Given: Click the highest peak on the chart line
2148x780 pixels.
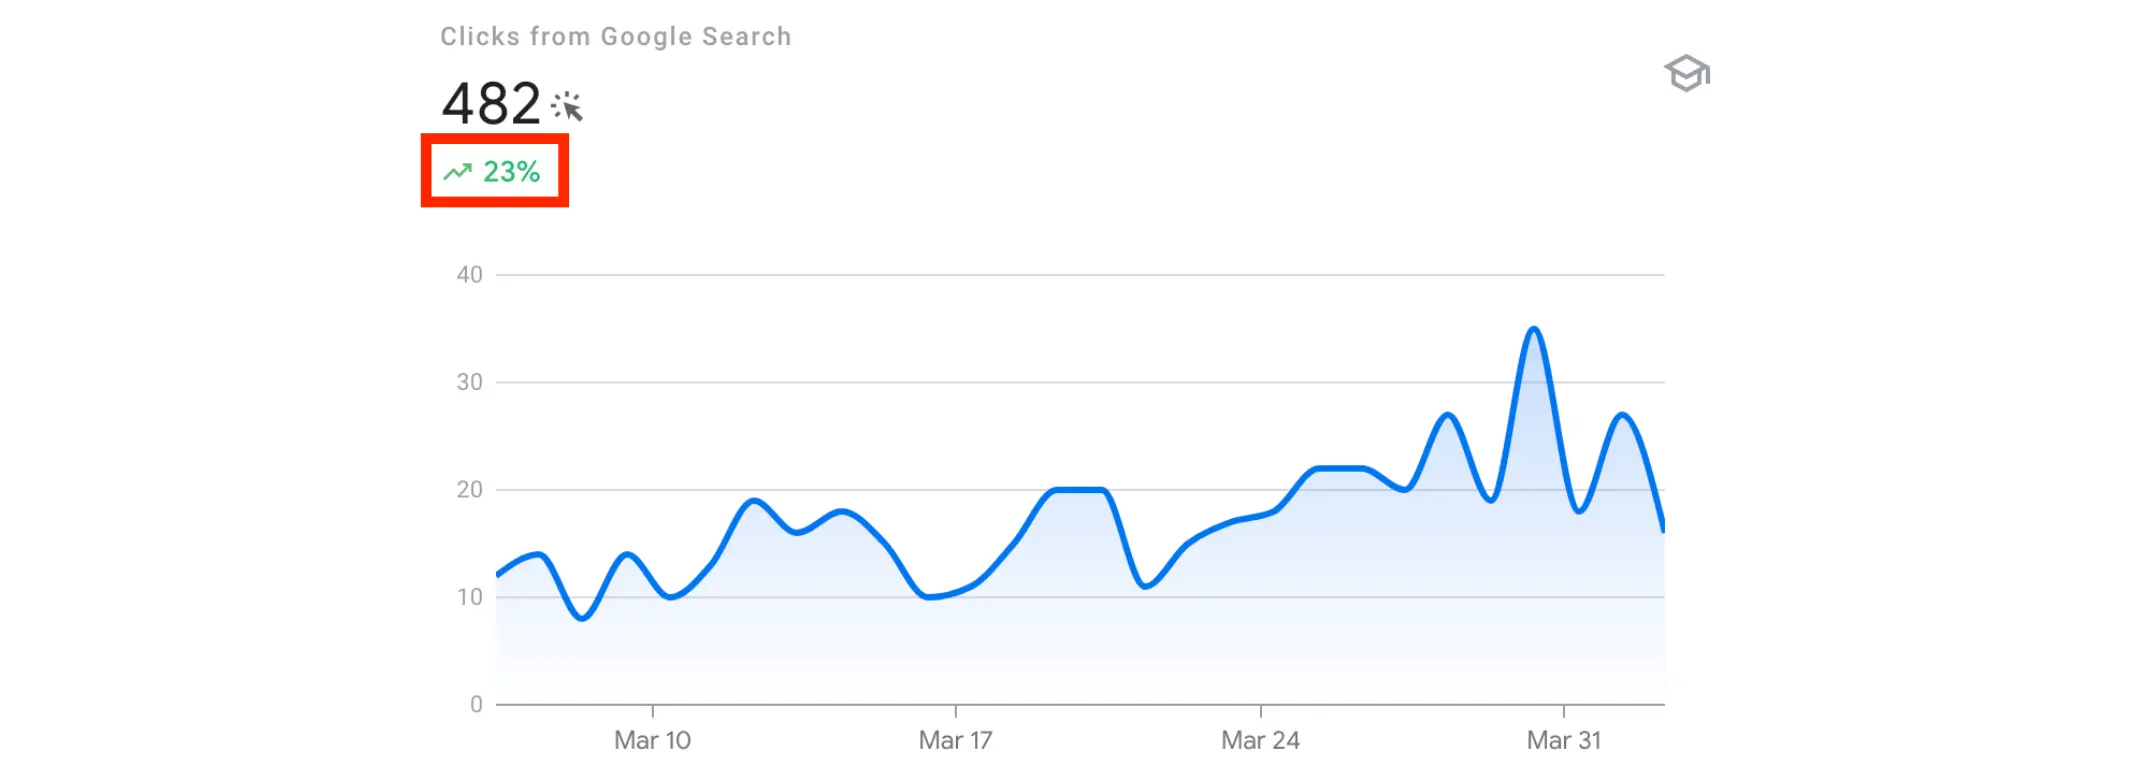Looking at the screenshot, I should pos(1534,329).
